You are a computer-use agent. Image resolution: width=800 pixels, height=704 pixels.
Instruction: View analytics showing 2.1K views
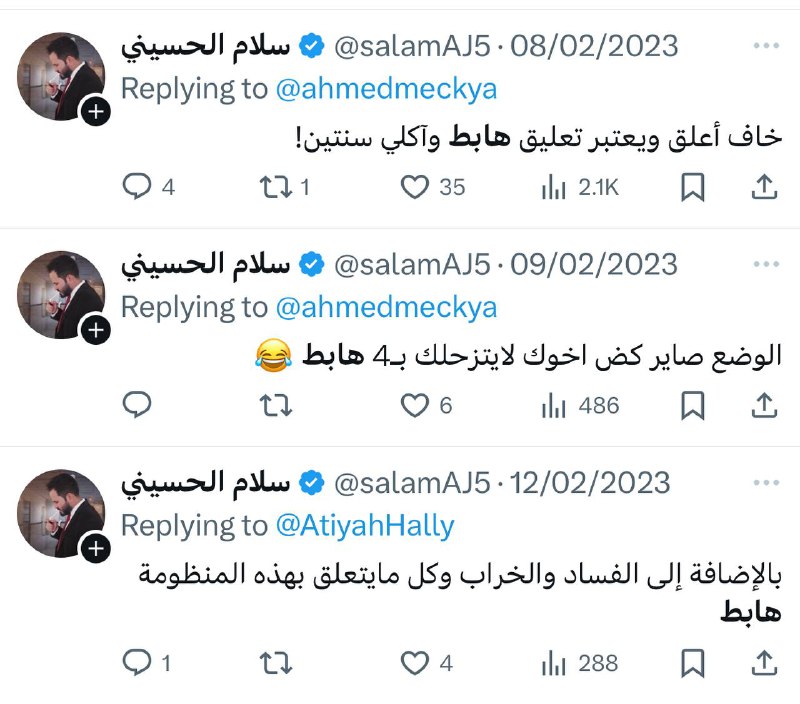point(580,187)
